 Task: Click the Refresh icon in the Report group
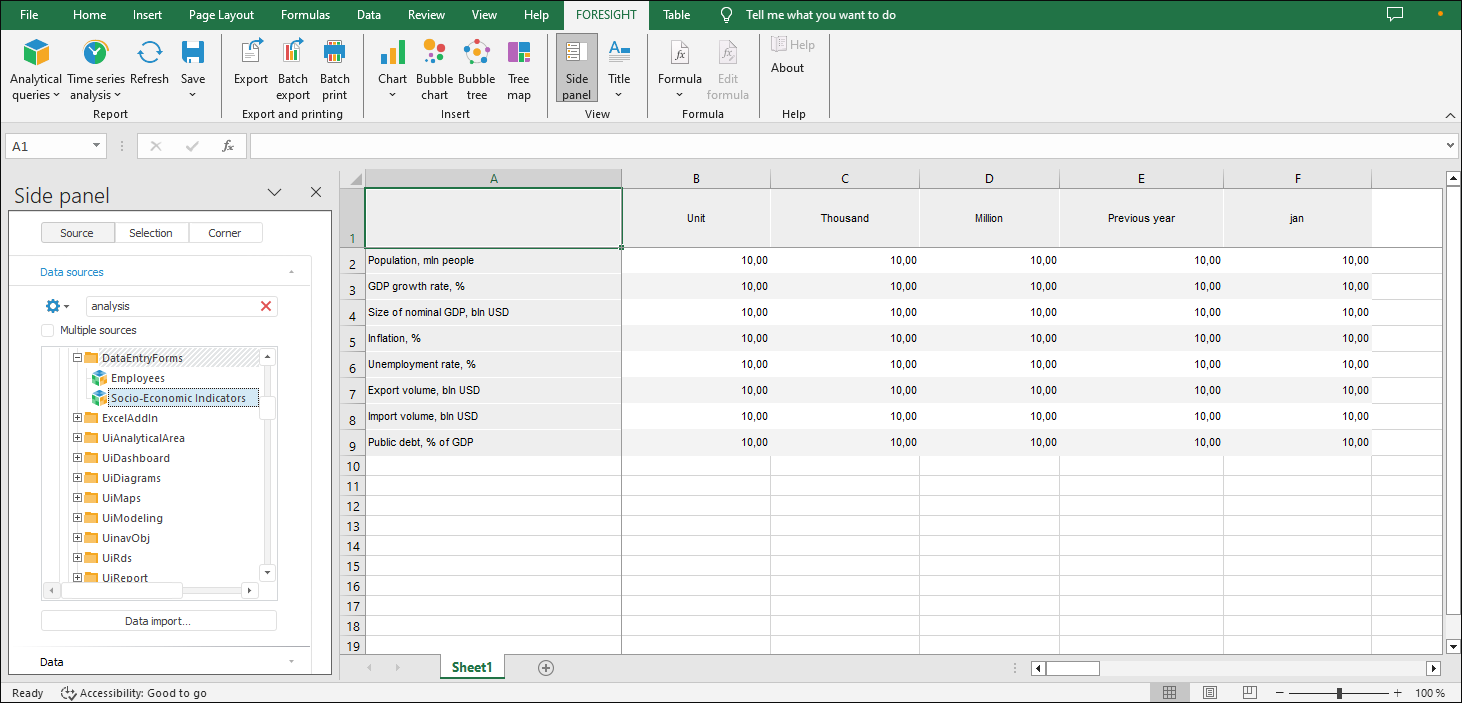point(149,62)
